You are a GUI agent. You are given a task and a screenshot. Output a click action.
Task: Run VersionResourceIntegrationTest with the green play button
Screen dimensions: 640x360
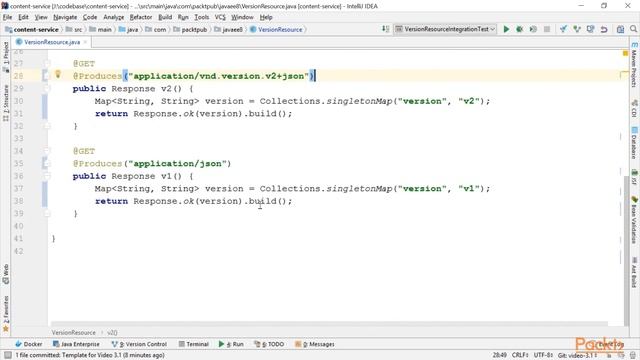(x=506, y=29)
